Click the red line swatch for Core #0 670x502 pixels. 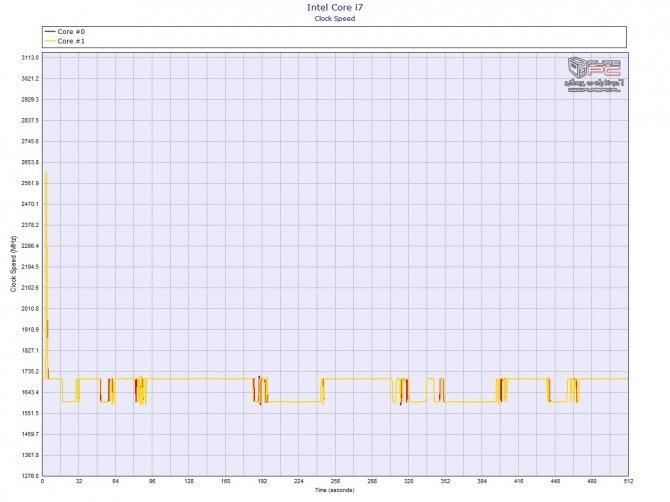(50, 32)
